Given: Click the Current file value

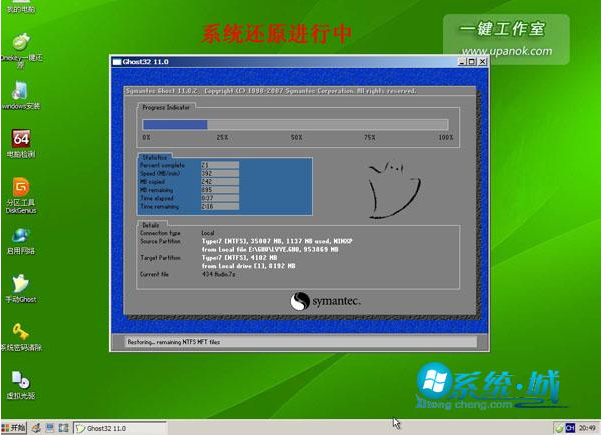Looking at the screenshot, I should coord(218,274).
